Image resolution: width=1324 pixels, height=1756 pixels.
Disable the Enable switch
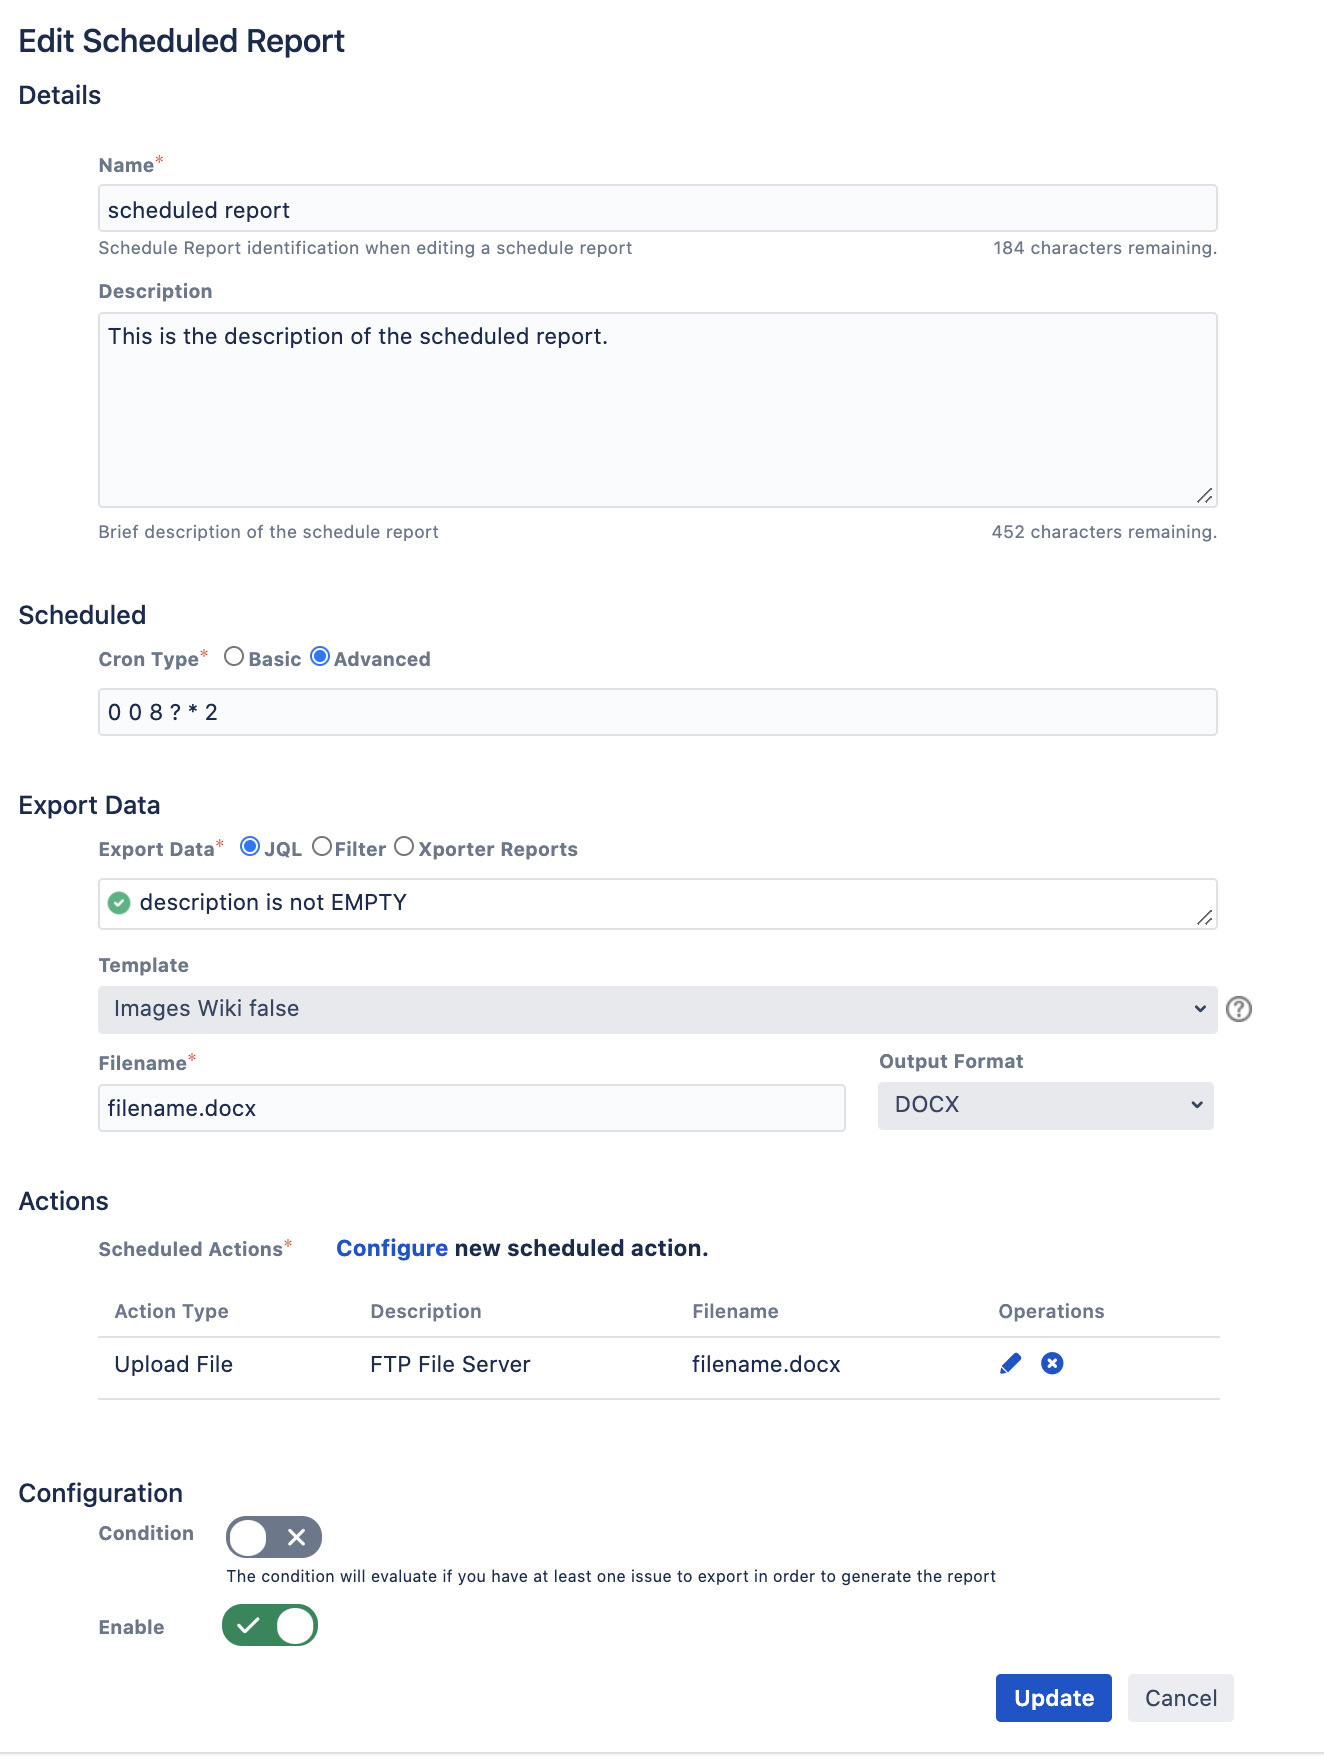pos(270,1625)
